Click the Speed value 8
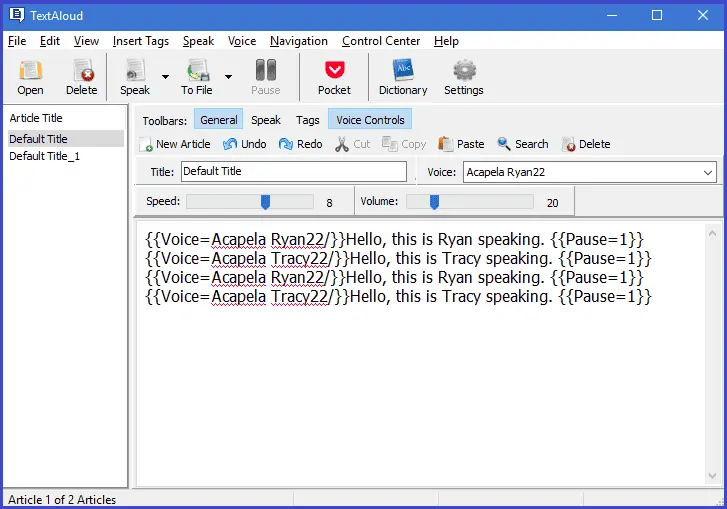 coord(329,203)
